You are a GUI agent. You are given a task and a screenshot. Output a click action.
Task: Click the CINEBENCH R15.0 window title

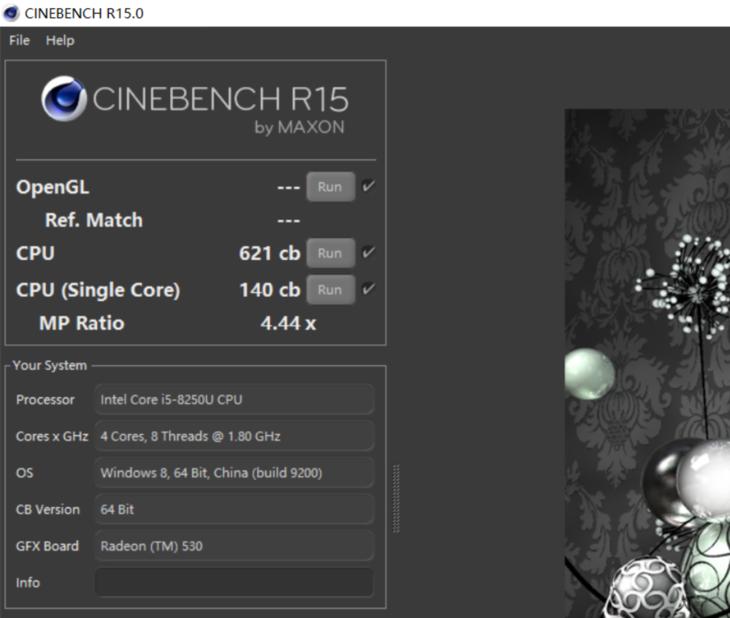pyautogui.click(x=84, y=14)
